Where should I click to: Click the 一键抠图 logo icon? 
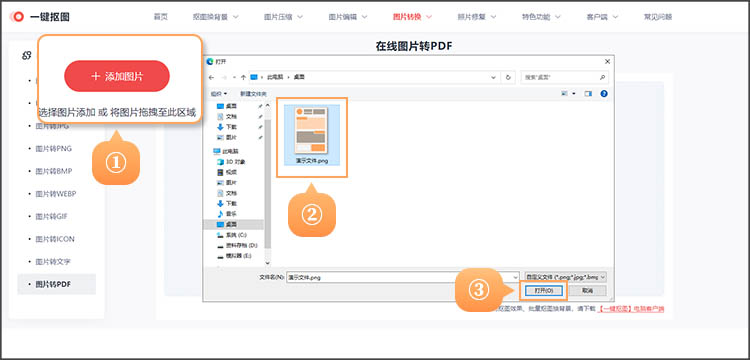coord(18,17)
